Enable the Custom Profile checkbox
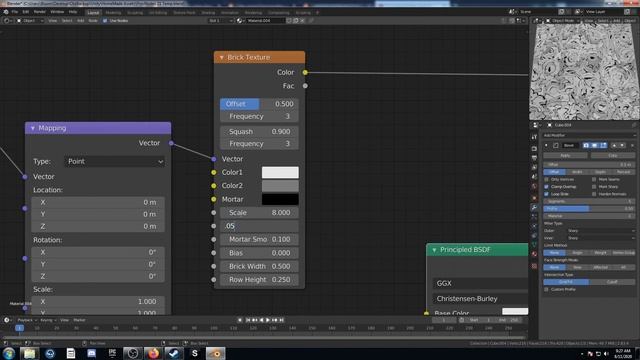640x360 pixels. pos(547,289)
